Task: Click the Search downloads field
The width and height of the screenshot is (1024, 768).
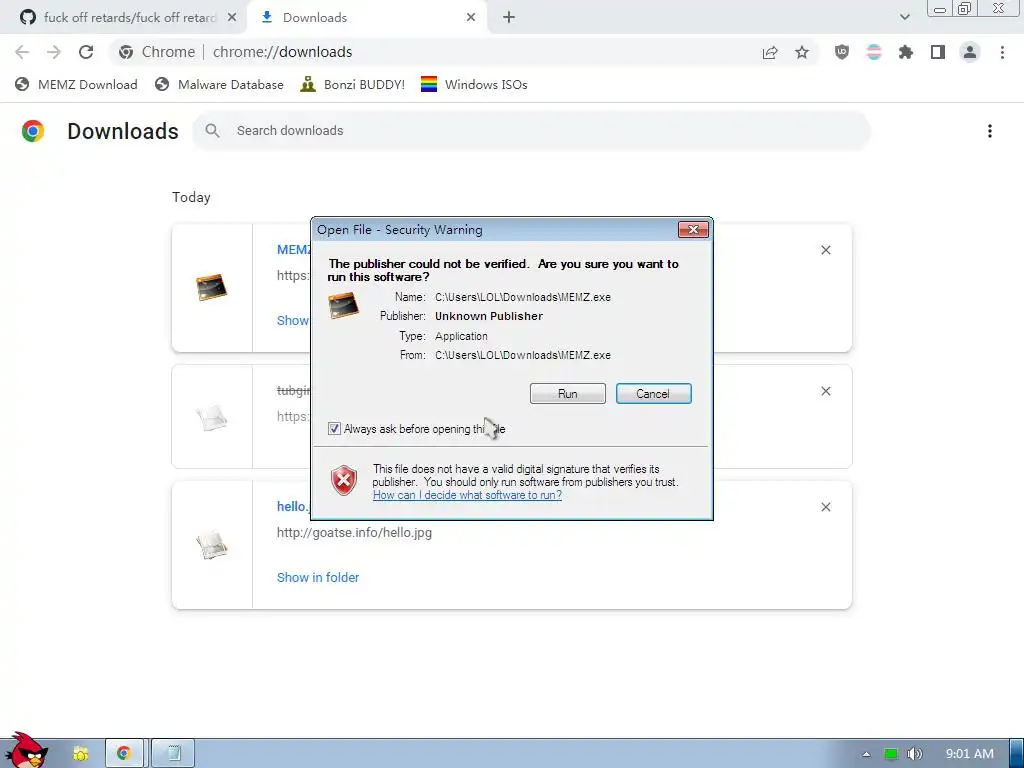Action: coord(531,131)
